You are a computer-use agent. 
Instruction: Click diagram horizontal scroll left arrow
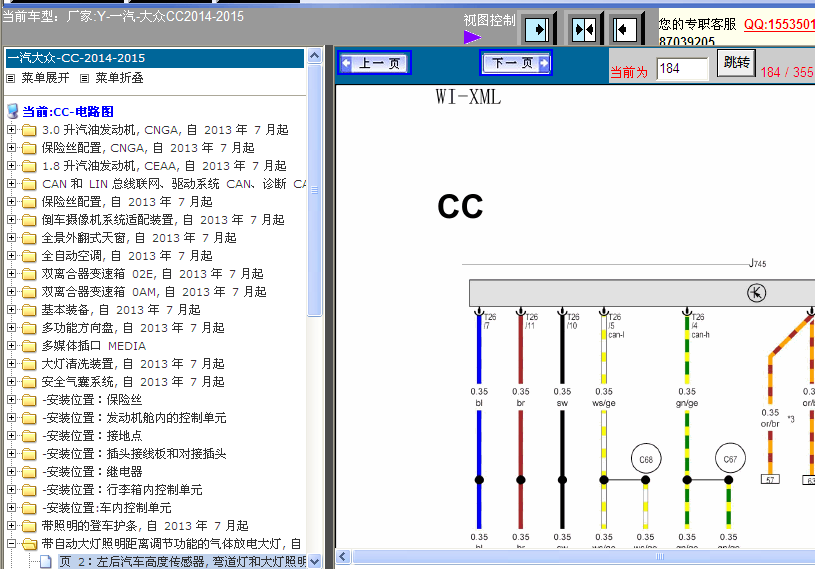point(343,557)
